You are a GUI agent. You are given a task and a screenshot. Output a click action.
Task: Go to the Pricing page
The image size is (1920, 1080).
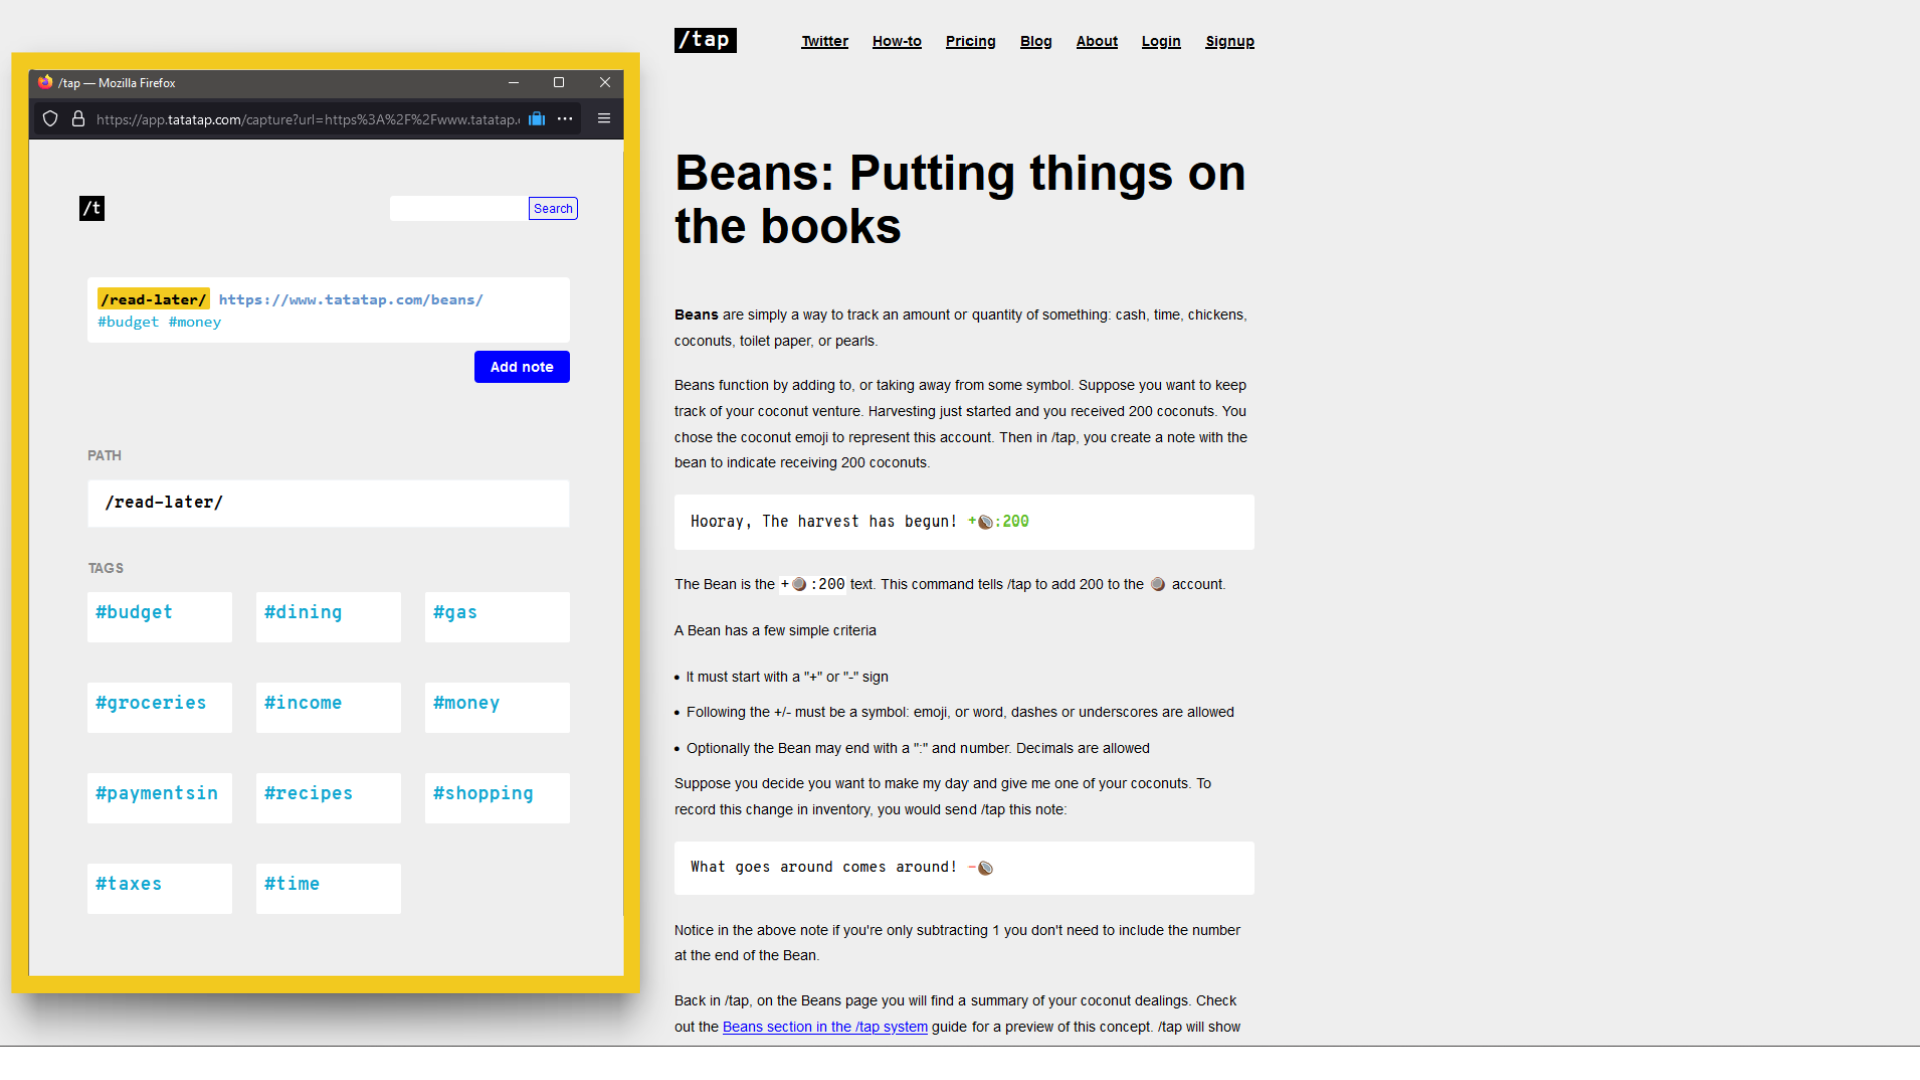(971, 41)
